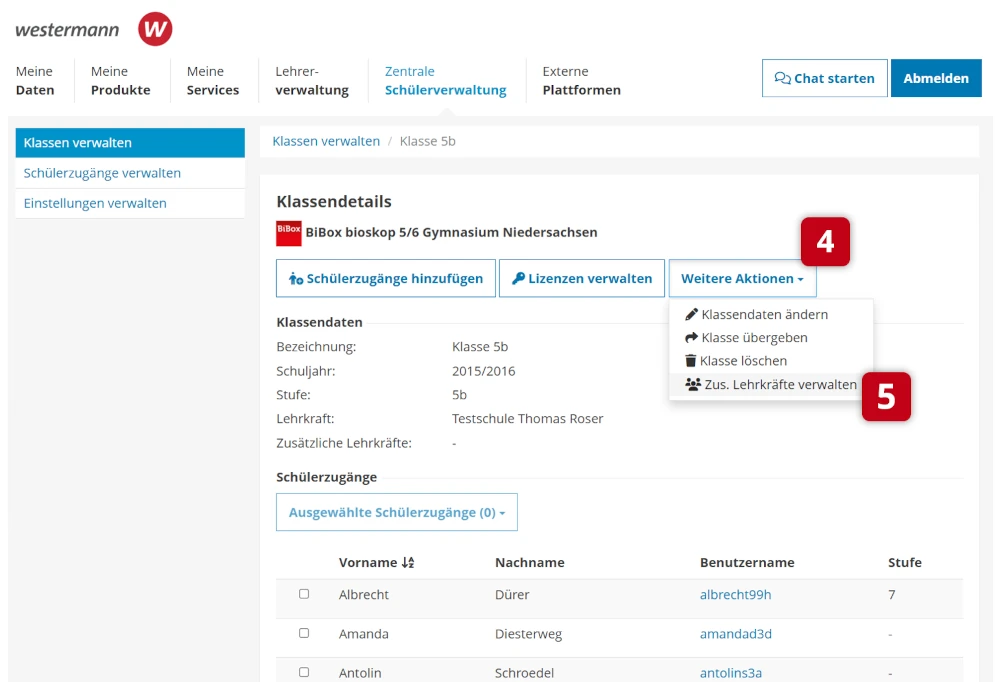Click the red BiBox product icon
Viewport: 1000px width, 682px height.
(x=288, y=233)
